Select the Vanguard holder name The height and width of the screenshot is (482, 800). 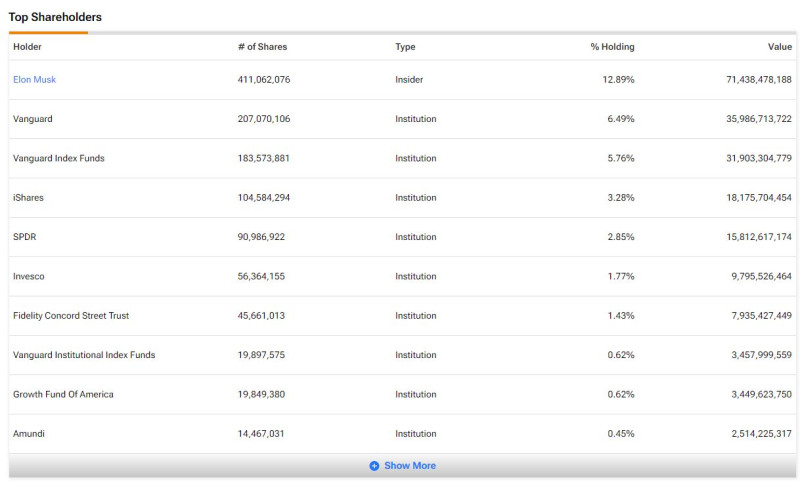[x=33, y=119]
